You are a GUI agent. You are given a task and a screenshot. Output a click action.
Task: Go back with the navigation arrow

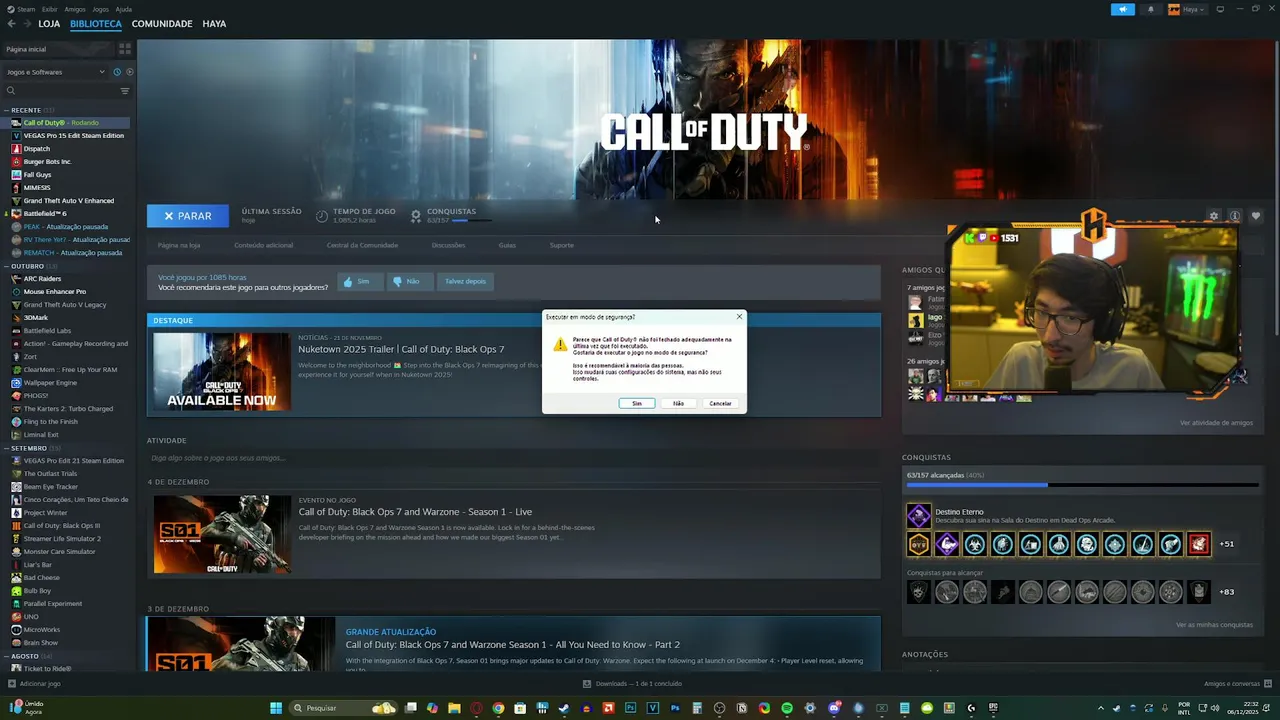coord(12,24)
